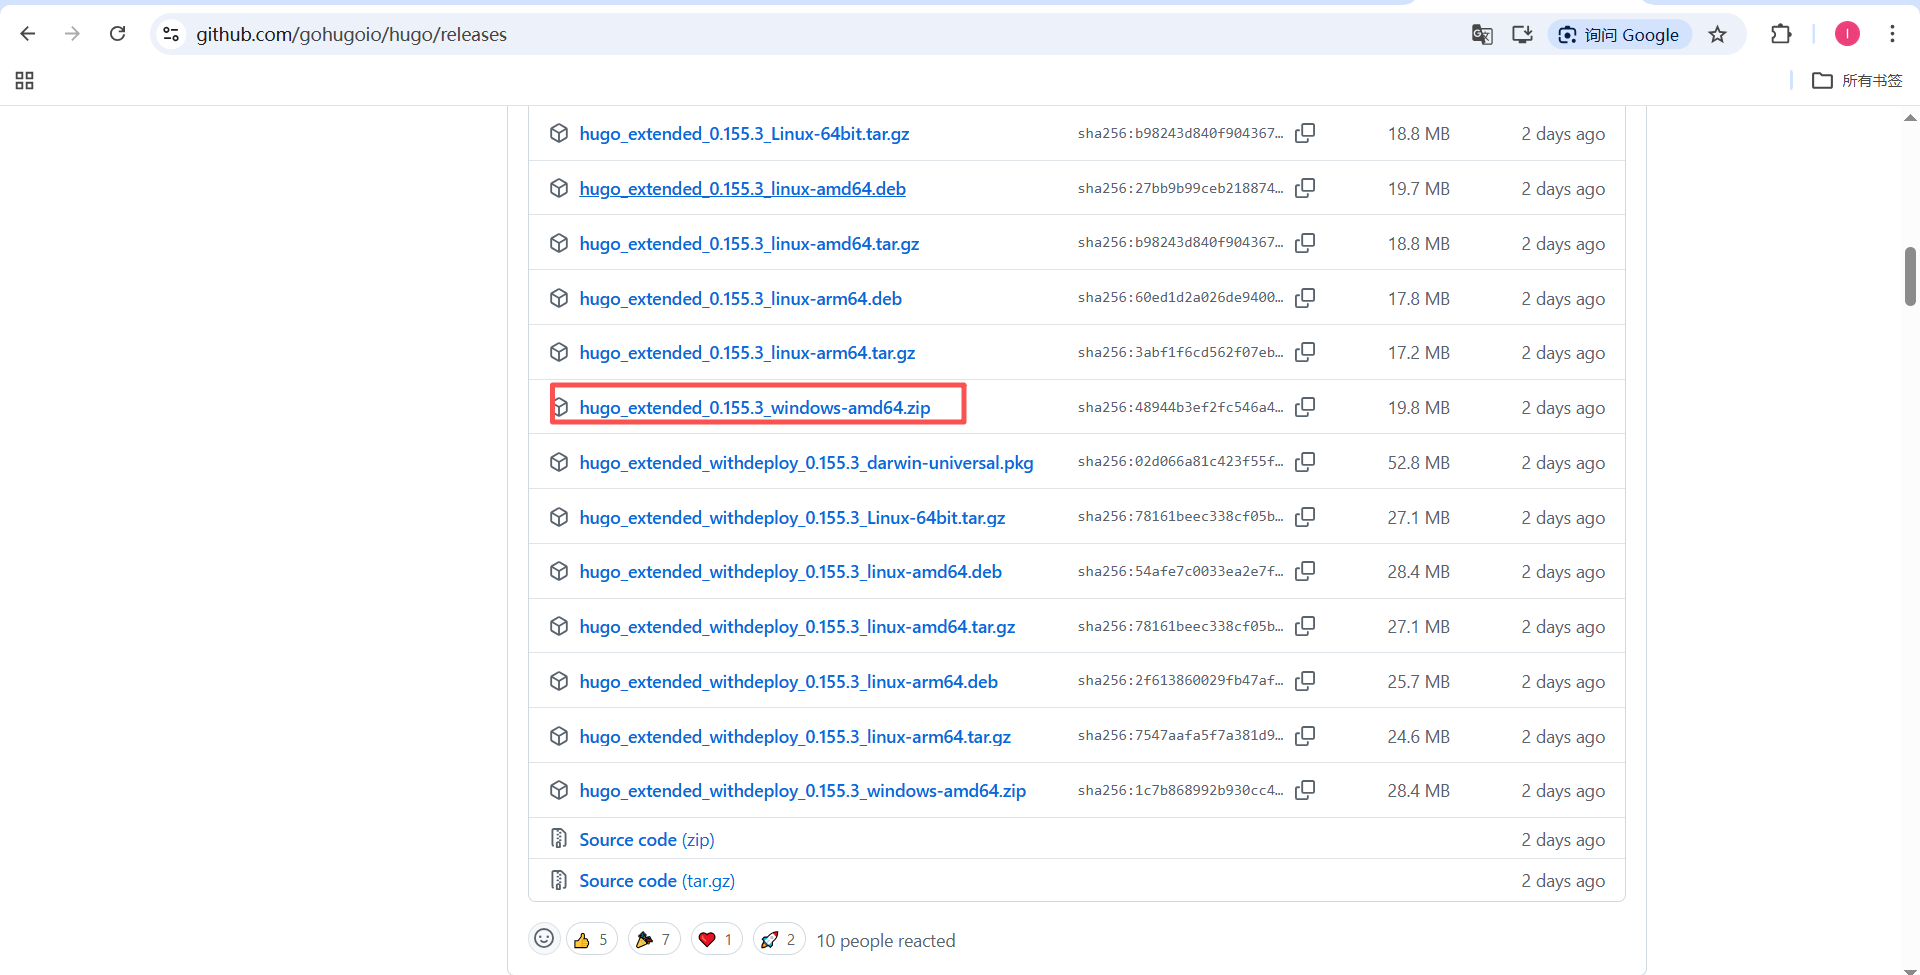The height and width of the screenshot is (975, 1920).
Task: Download hugo_extended_withdeploy_0.155.3_darwin-universal.pkg
Action: pos(806,463)
